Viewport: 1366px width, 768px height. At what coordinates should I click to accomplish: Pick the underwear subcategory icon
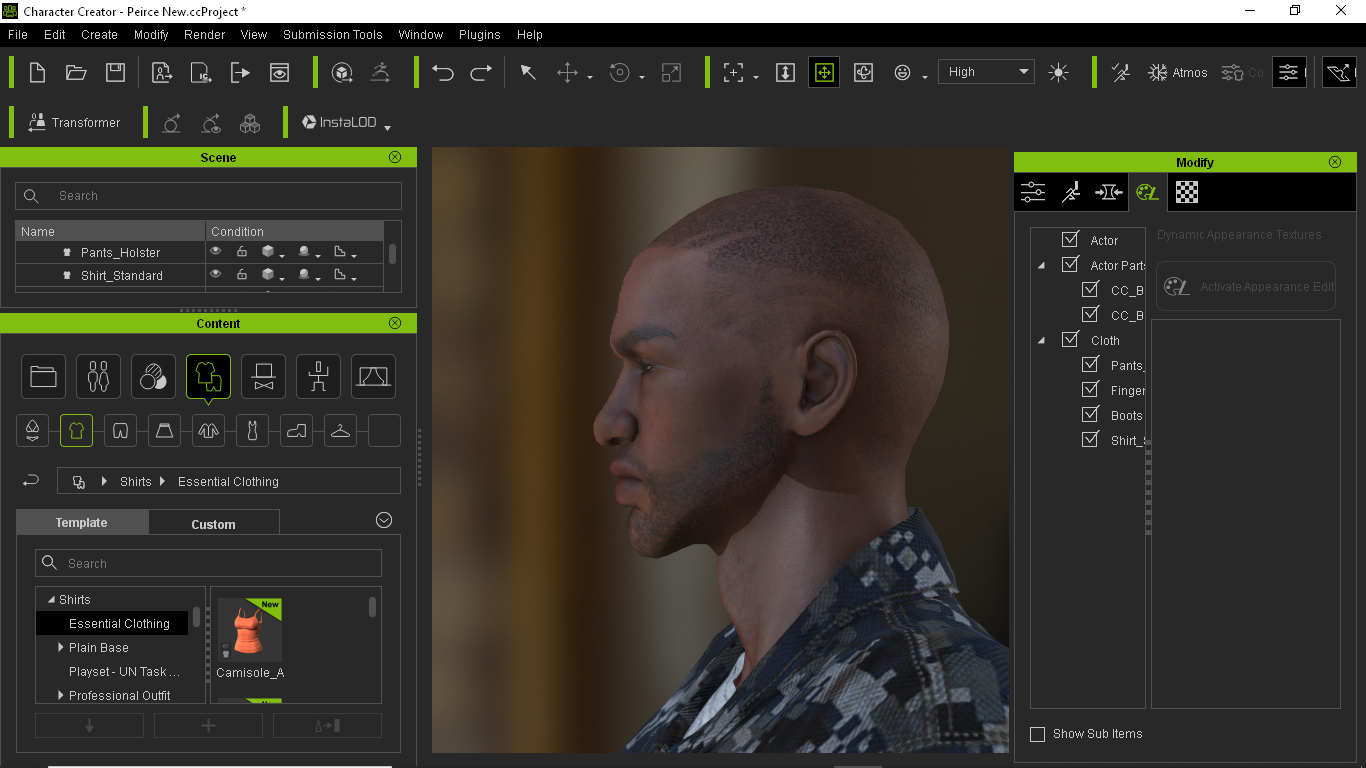32,431
